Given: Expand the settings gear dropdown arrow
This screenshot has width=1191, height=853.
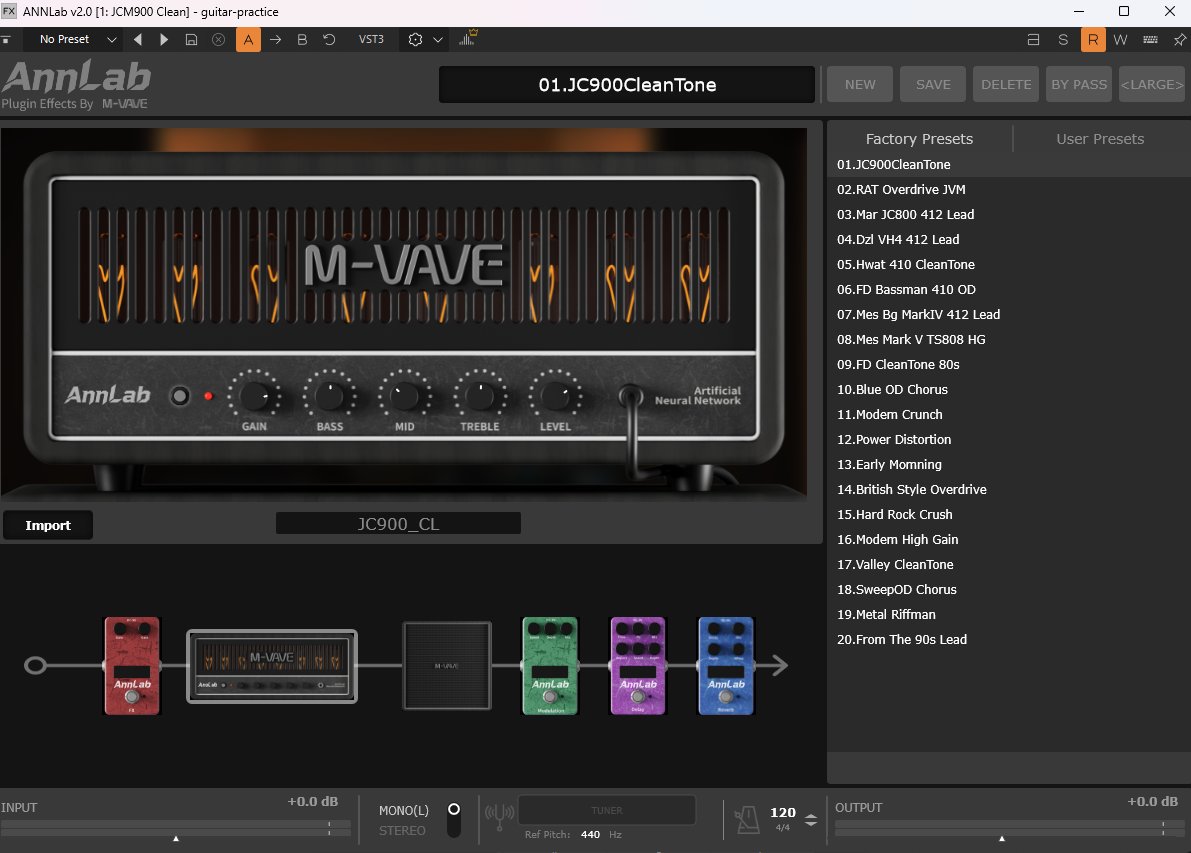Looking at the screenshot, I should pyautogui.click(x=438, y=39).
